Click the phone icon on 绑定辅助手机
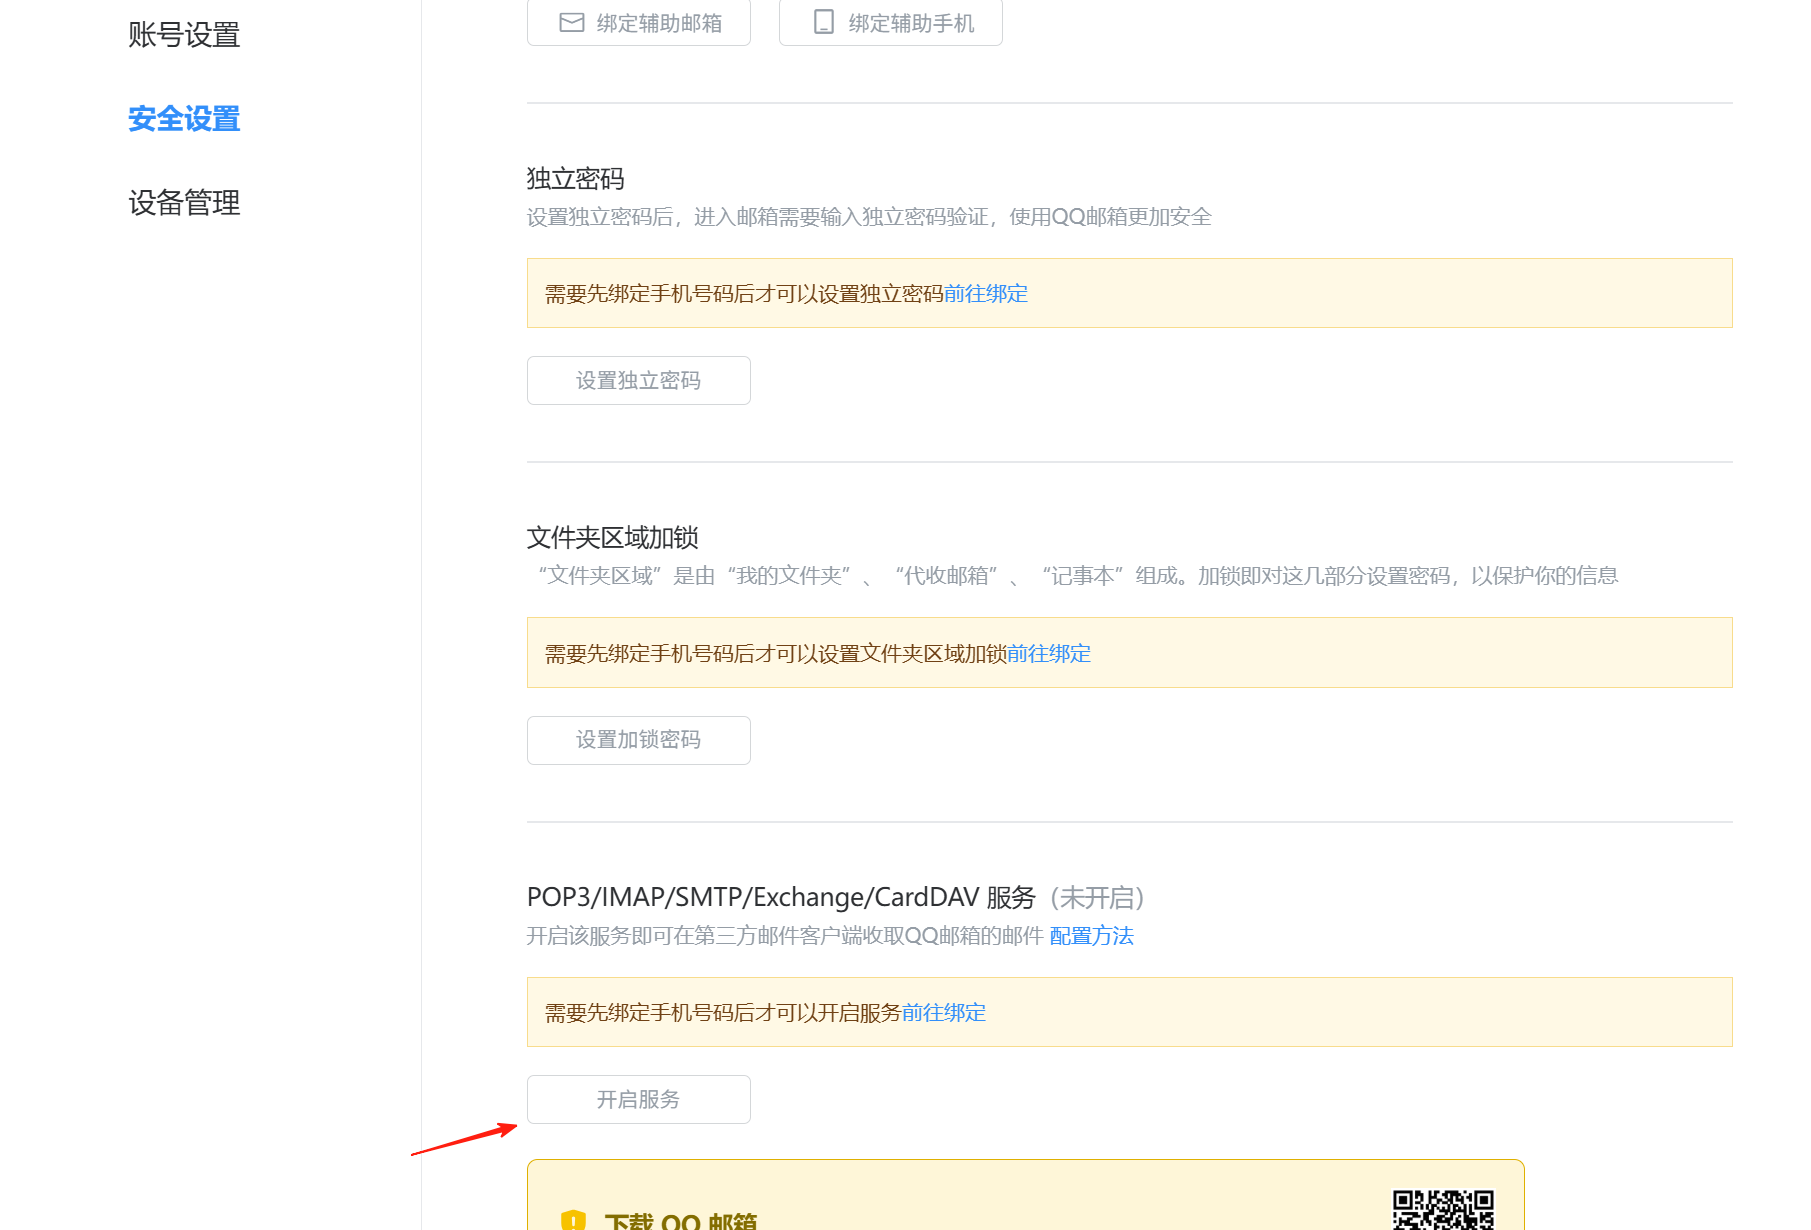 click(x=824, y=22)
